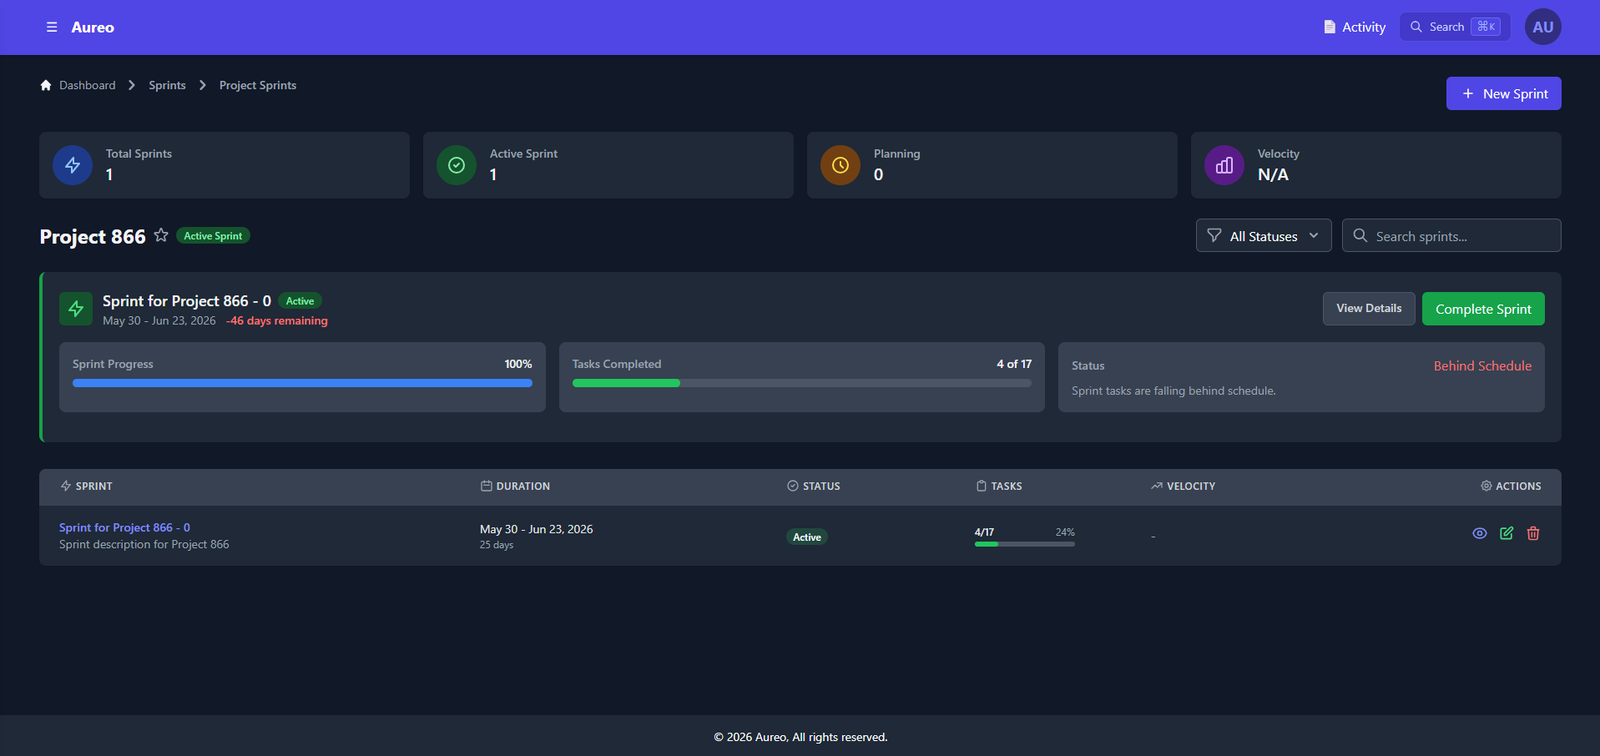This screenshot has width=1600, height=756.
Task: Click the Search sprints magnifier icon
Action: (1360, 235)
